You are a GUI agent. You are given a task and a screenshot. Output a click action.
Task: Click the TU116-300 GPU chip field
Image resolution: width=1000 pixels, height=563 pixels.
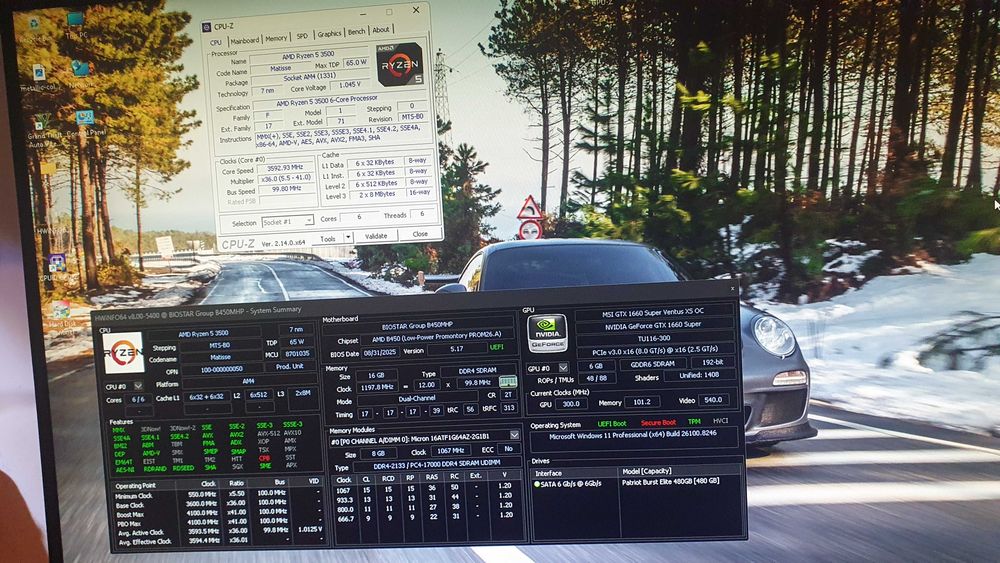pyautogui.click(x=654, y=339)
